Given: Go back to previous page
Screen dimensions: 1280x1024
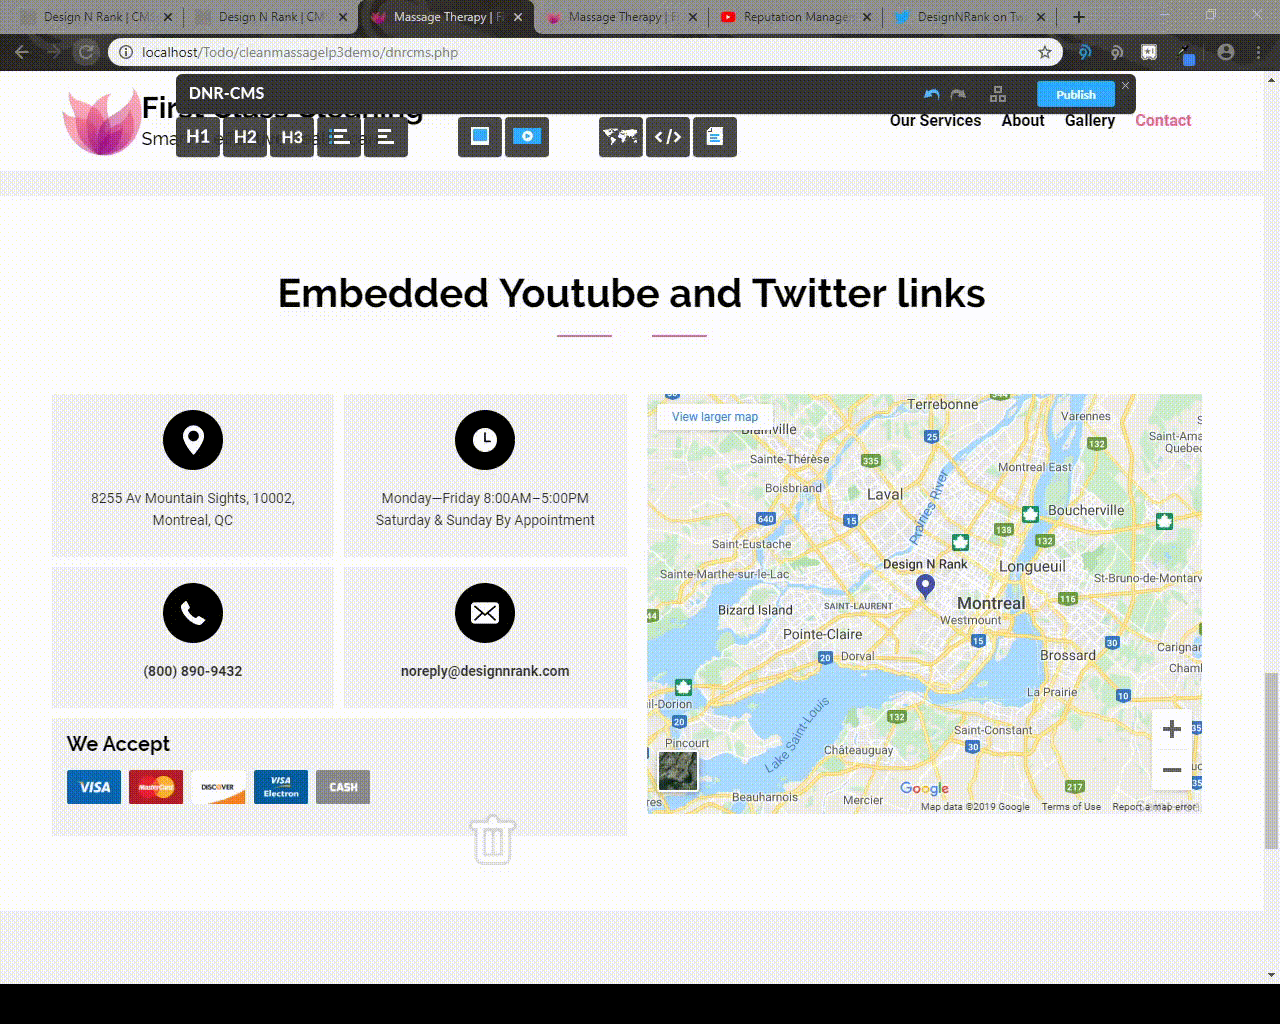Looking at the screenshot, I should pos(22,52).
